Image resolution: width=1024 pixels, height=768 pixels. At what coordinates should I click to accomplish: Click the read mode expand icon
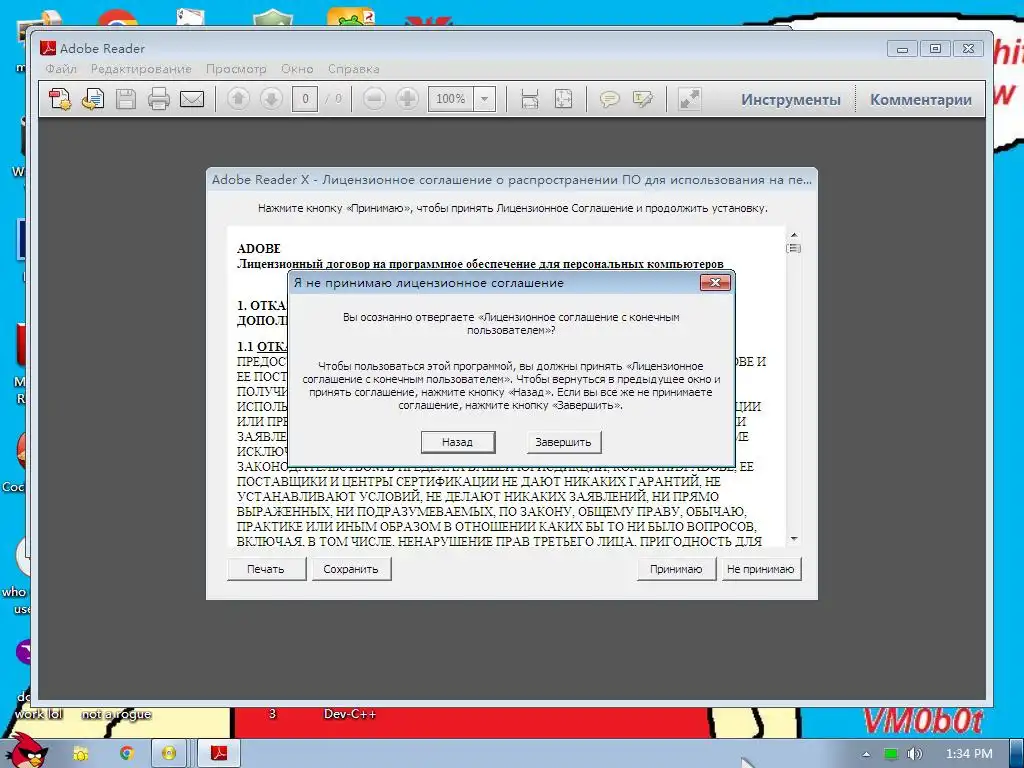(689, 99)
